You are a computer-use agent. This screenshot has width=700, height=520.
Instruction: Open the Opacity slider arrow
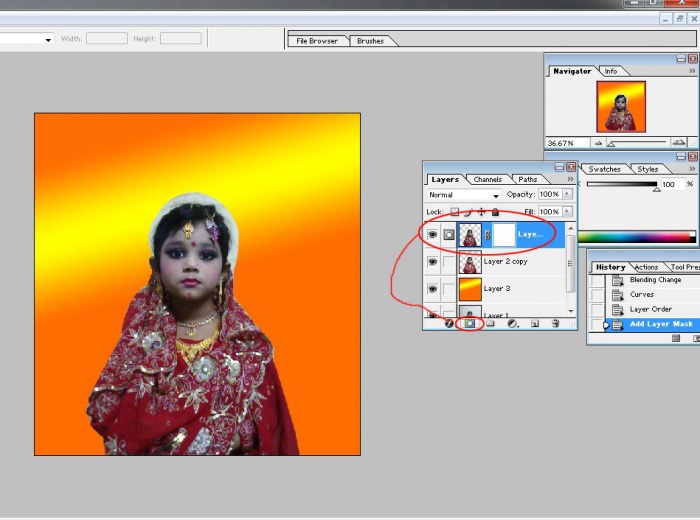point(567,194)
